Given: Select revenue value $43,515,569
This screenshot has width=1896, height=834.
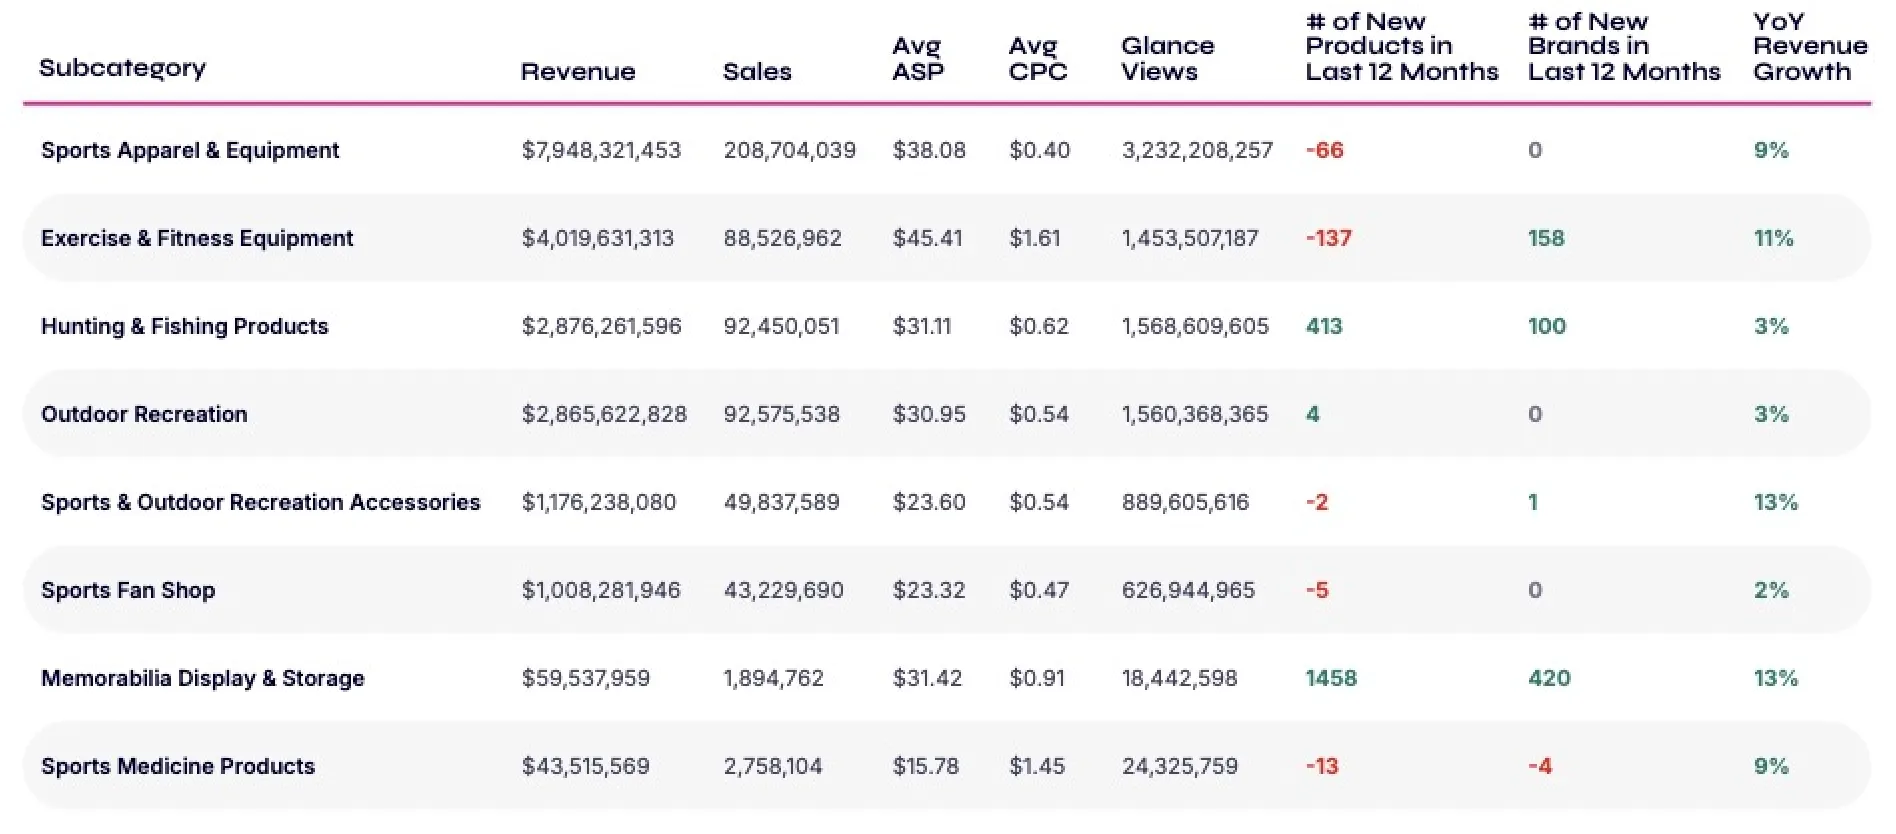Looking at the screenshot, I should [586, 766].
